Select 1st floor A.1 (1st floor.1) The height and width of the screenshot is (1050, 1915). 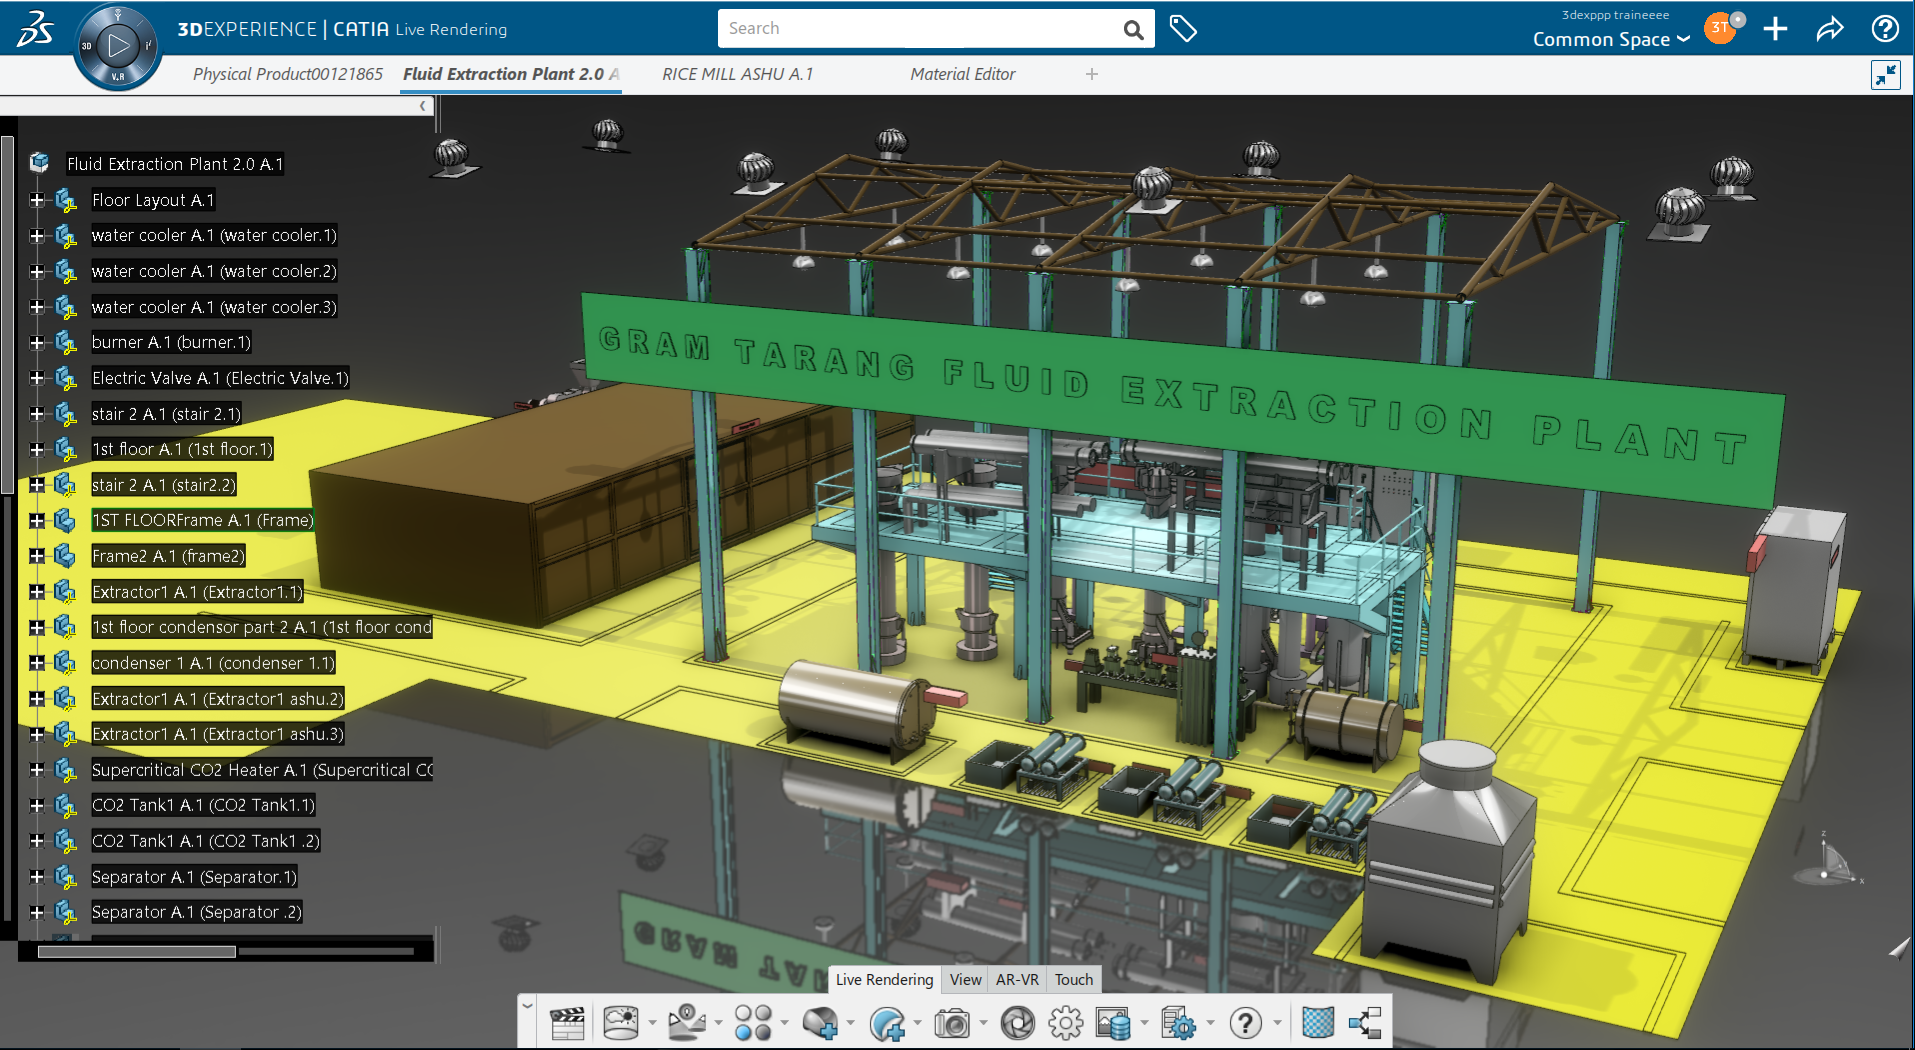(182, 449)
